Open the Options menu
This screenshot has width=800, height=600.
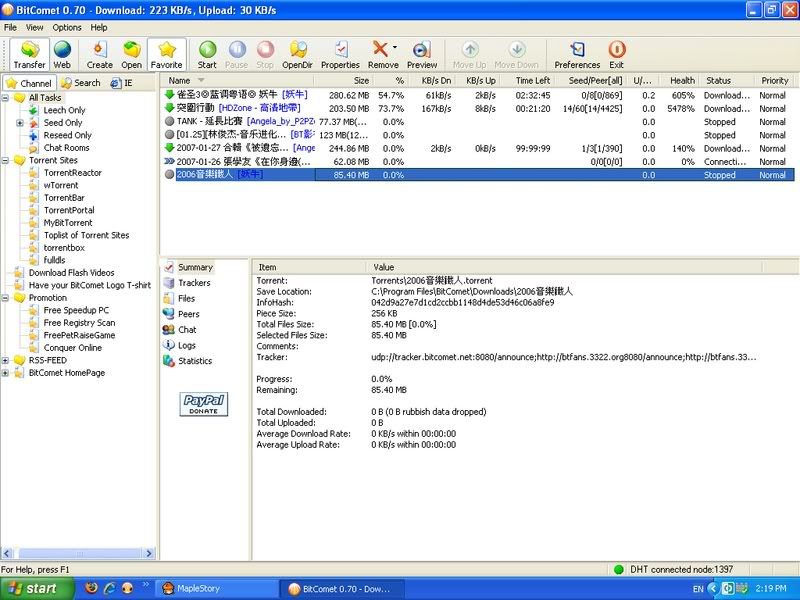(67, 27)
